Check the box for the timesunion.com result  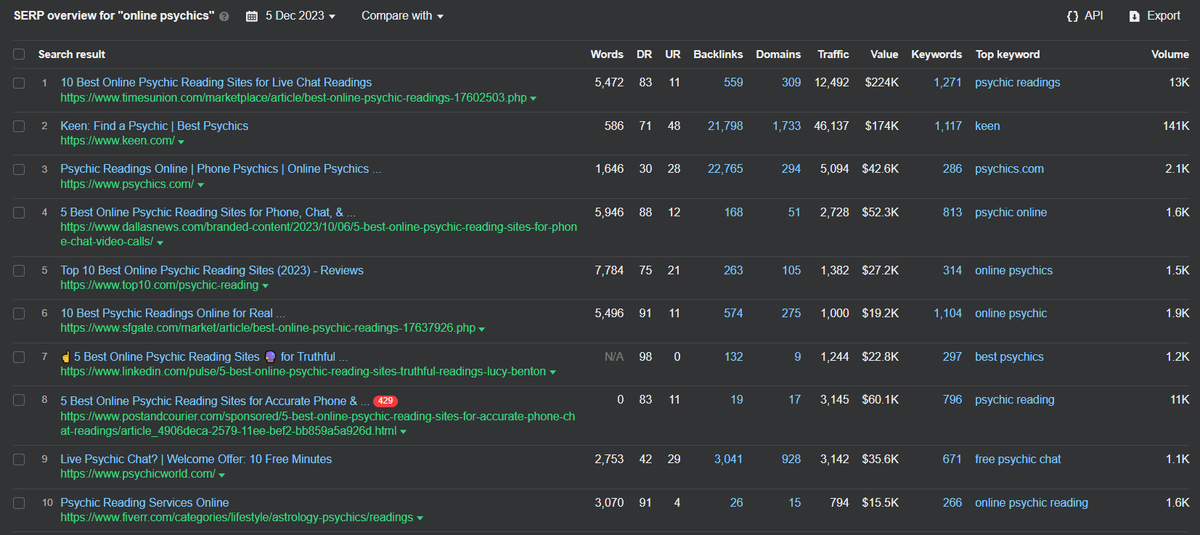[19, 83]
